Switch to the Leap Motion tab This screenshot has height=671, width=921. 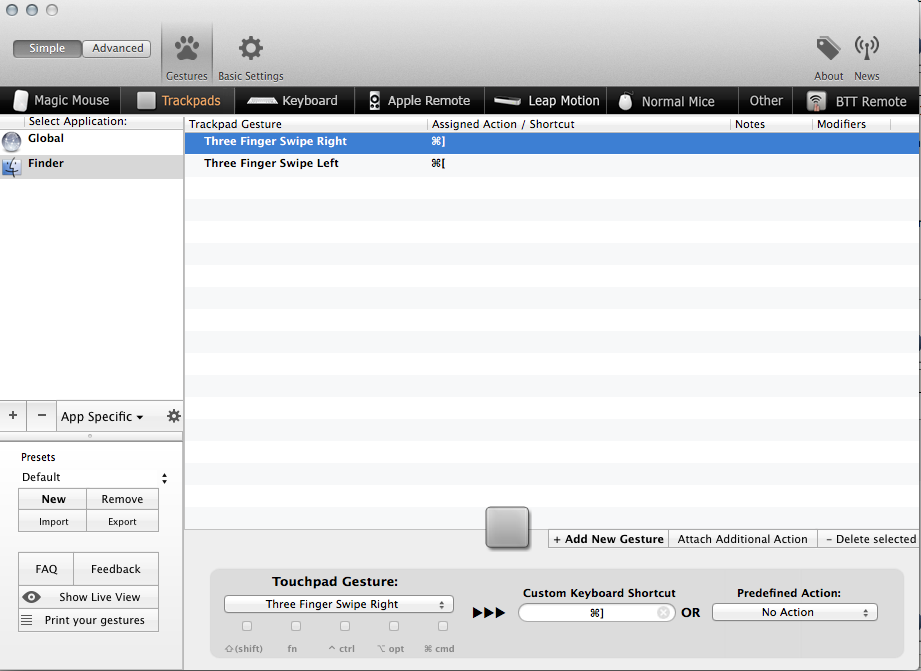(x=546, y=100)
